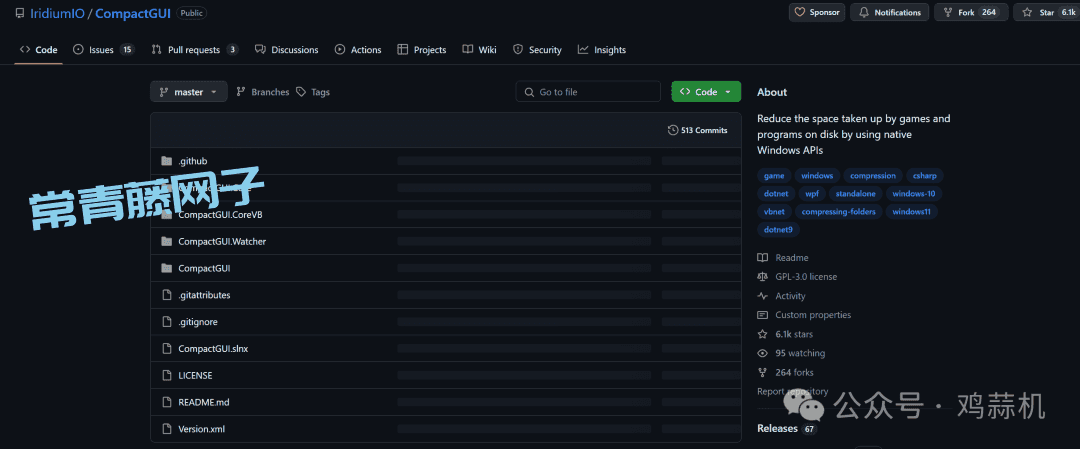The width and height of the screenshot is (1080, 449).
Task: Click the file icon beside .gitignore
Action: tap(166, 322)
